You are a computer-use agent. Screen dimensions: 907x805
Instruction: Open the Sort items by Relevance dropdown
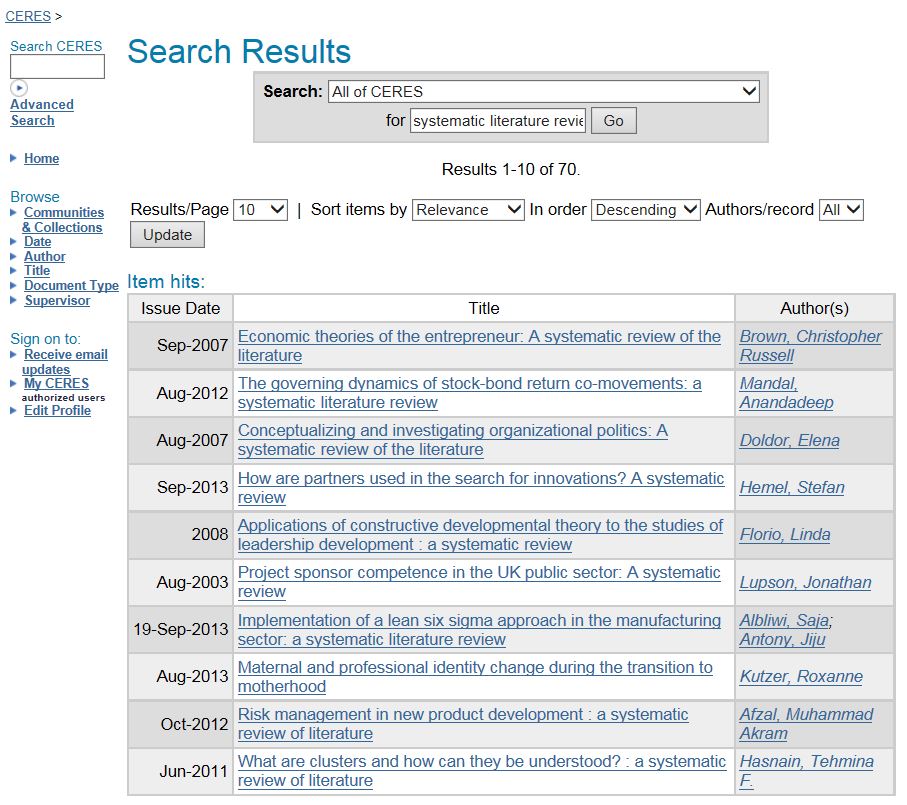point(468,210)
